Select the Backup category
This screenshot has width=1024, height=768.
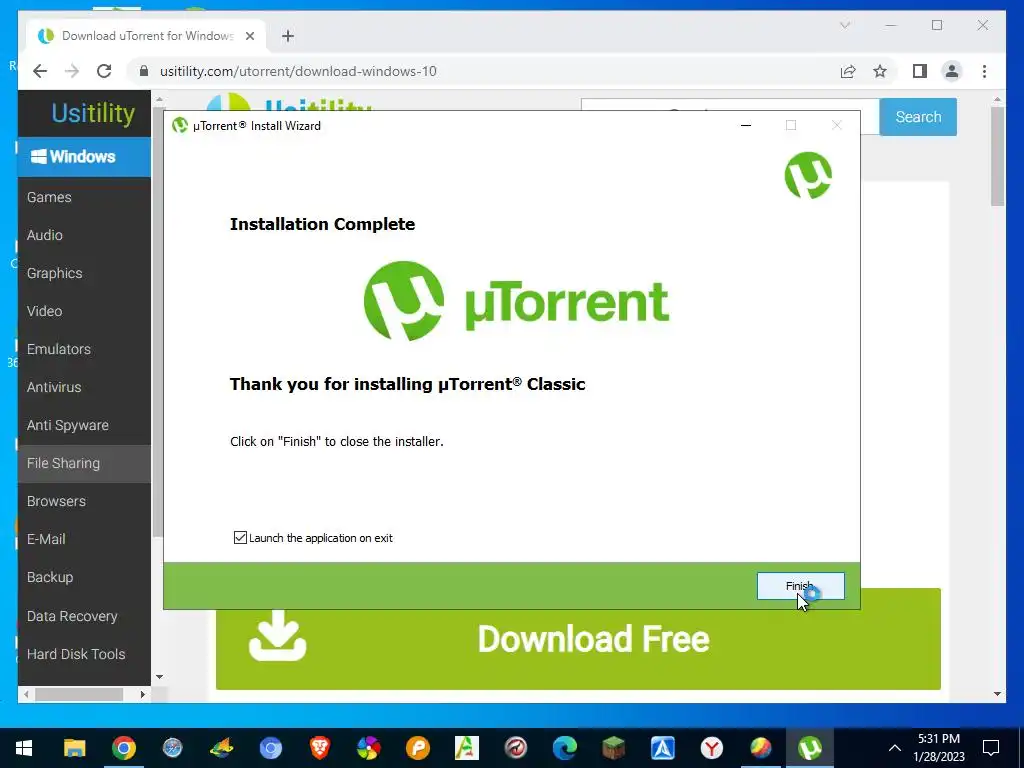click(x=84, y=577)
